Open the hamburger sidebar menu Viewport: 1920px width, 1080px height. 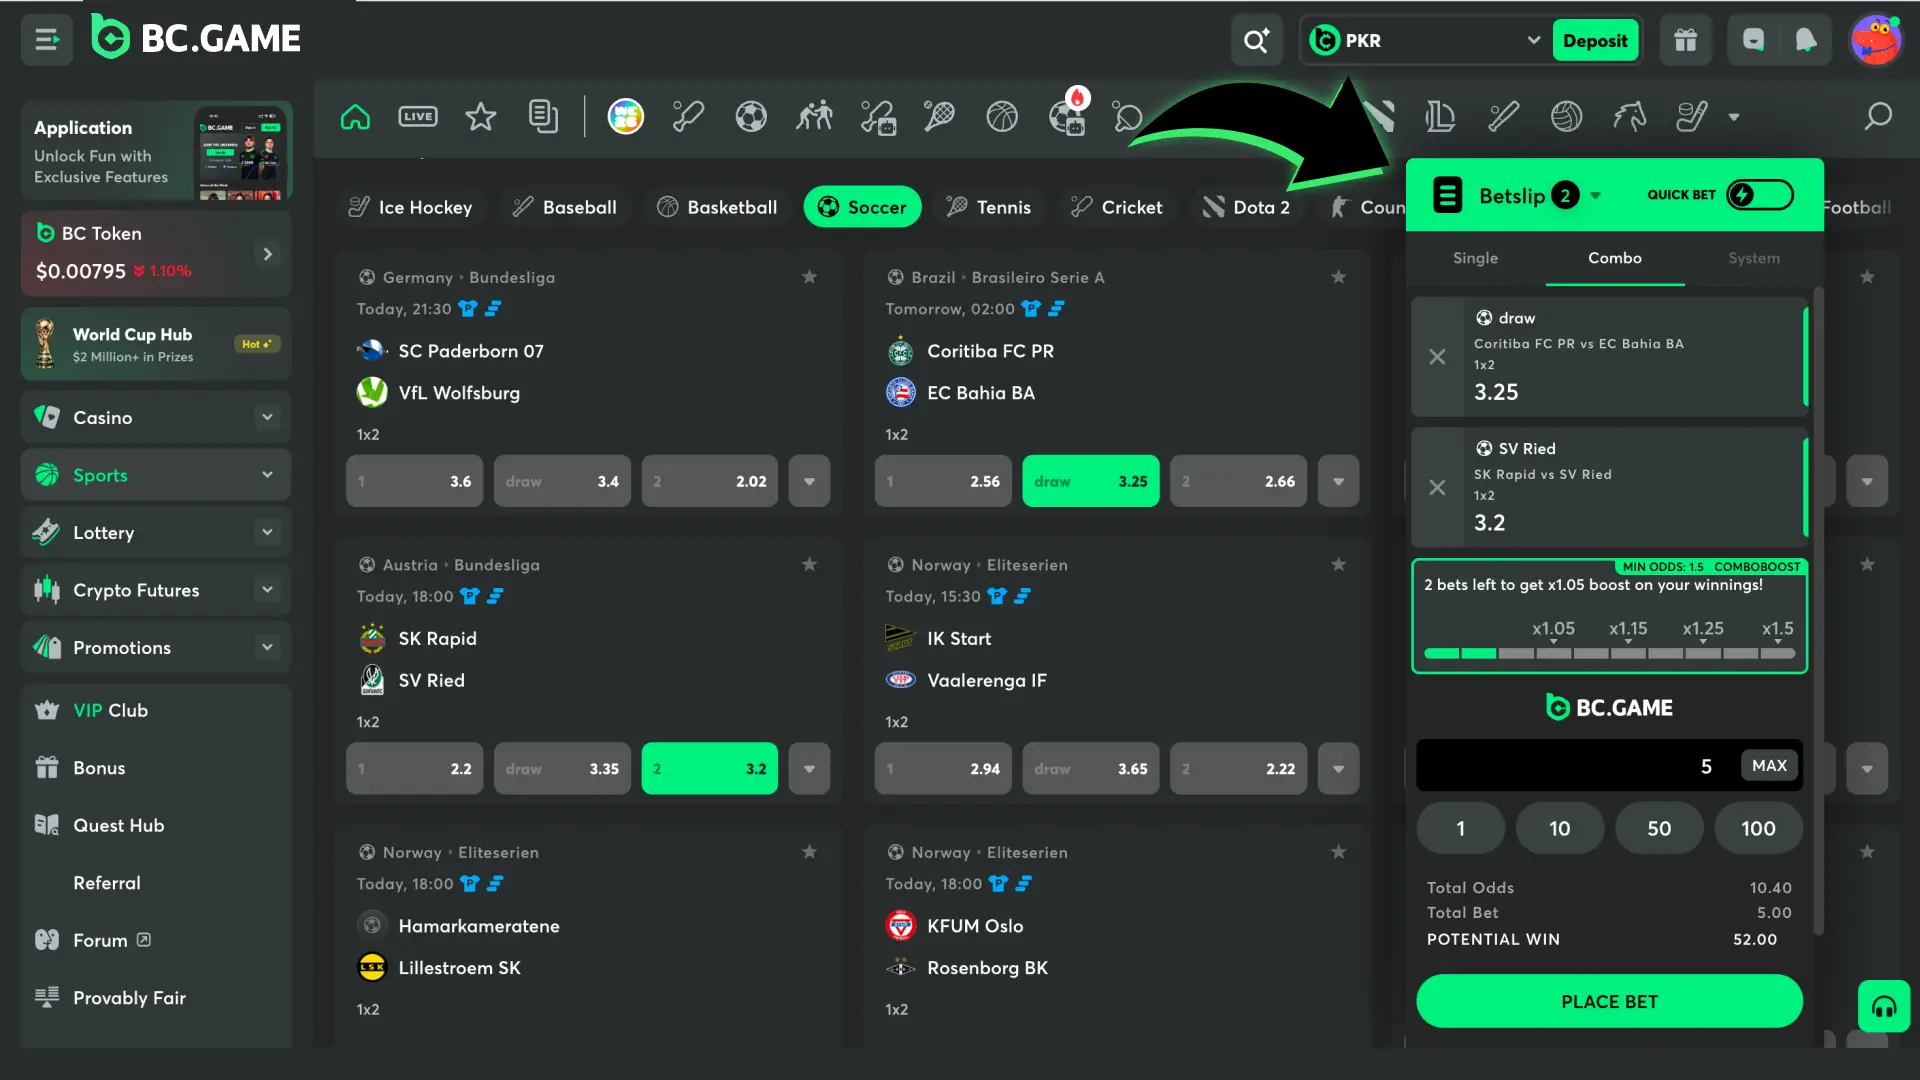47,40
